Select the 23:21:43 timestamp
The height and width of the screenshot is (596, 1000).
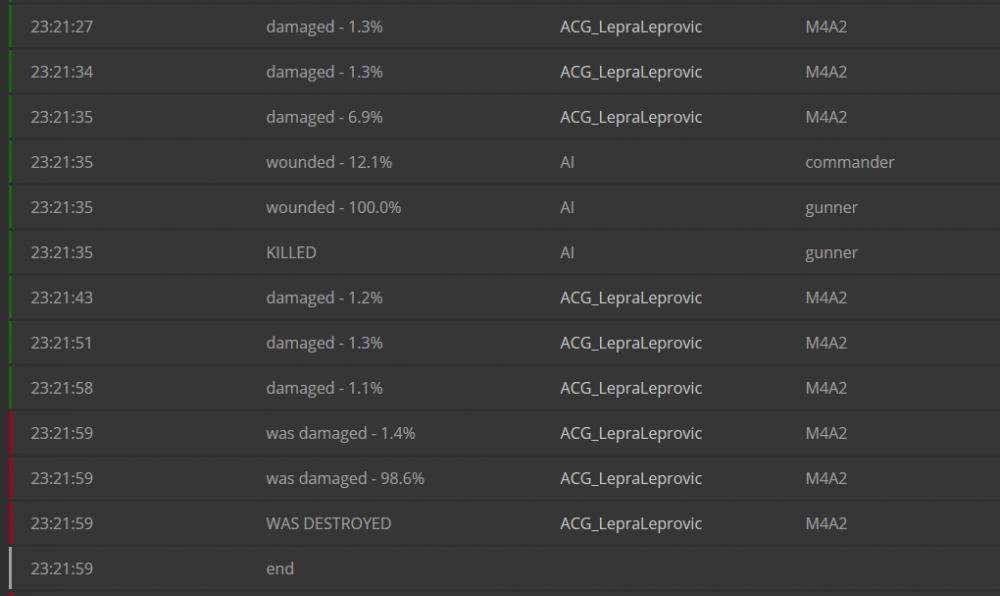pos(62,298)
